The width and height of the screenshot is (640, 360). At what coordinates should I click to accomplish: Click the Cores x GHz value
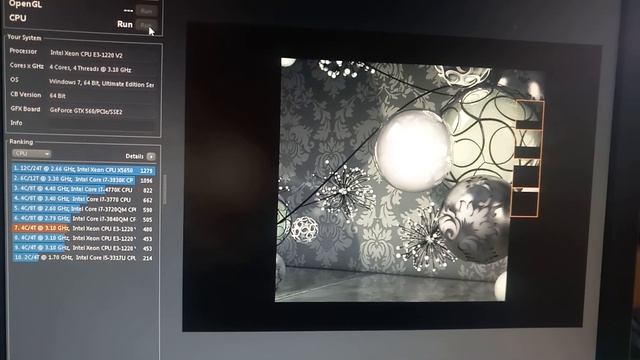(x=90, y=69)
